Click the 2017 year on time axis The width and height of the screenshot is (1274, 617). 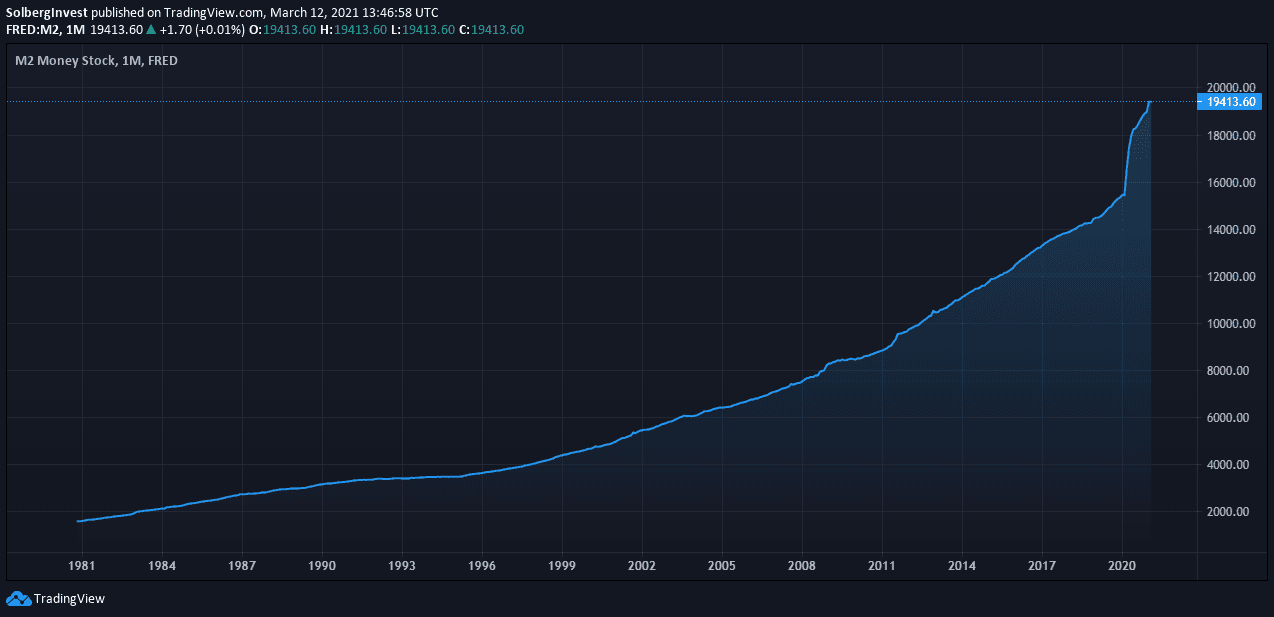point(1042,566)
